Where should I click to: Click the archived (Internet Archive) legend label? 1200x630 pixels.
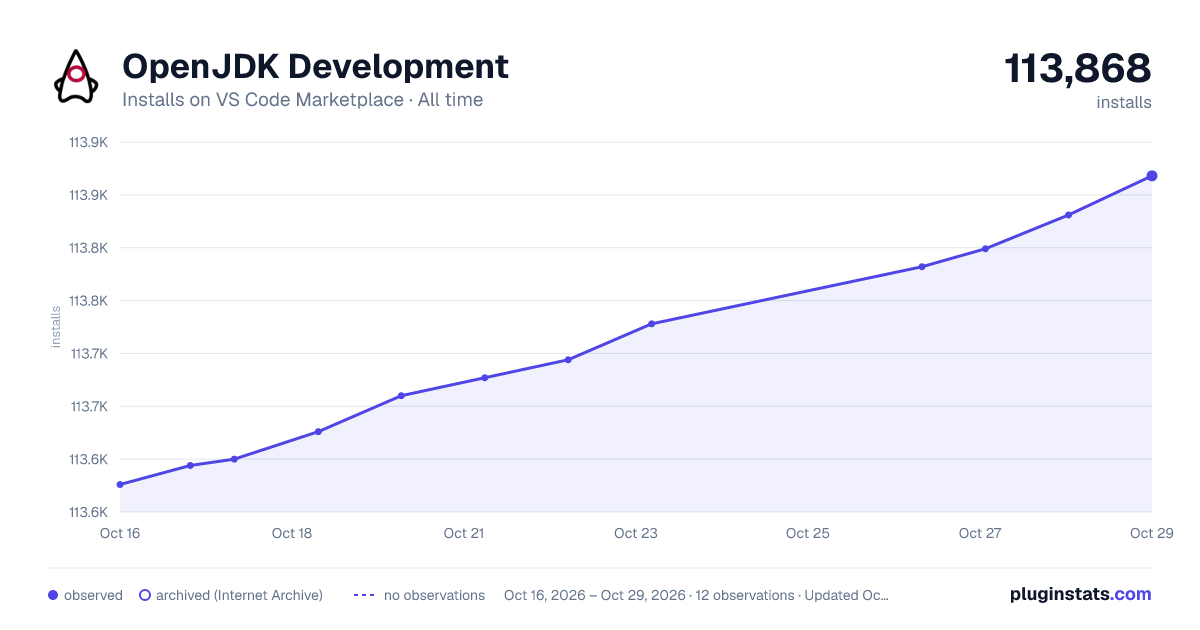tap(239, 595)
